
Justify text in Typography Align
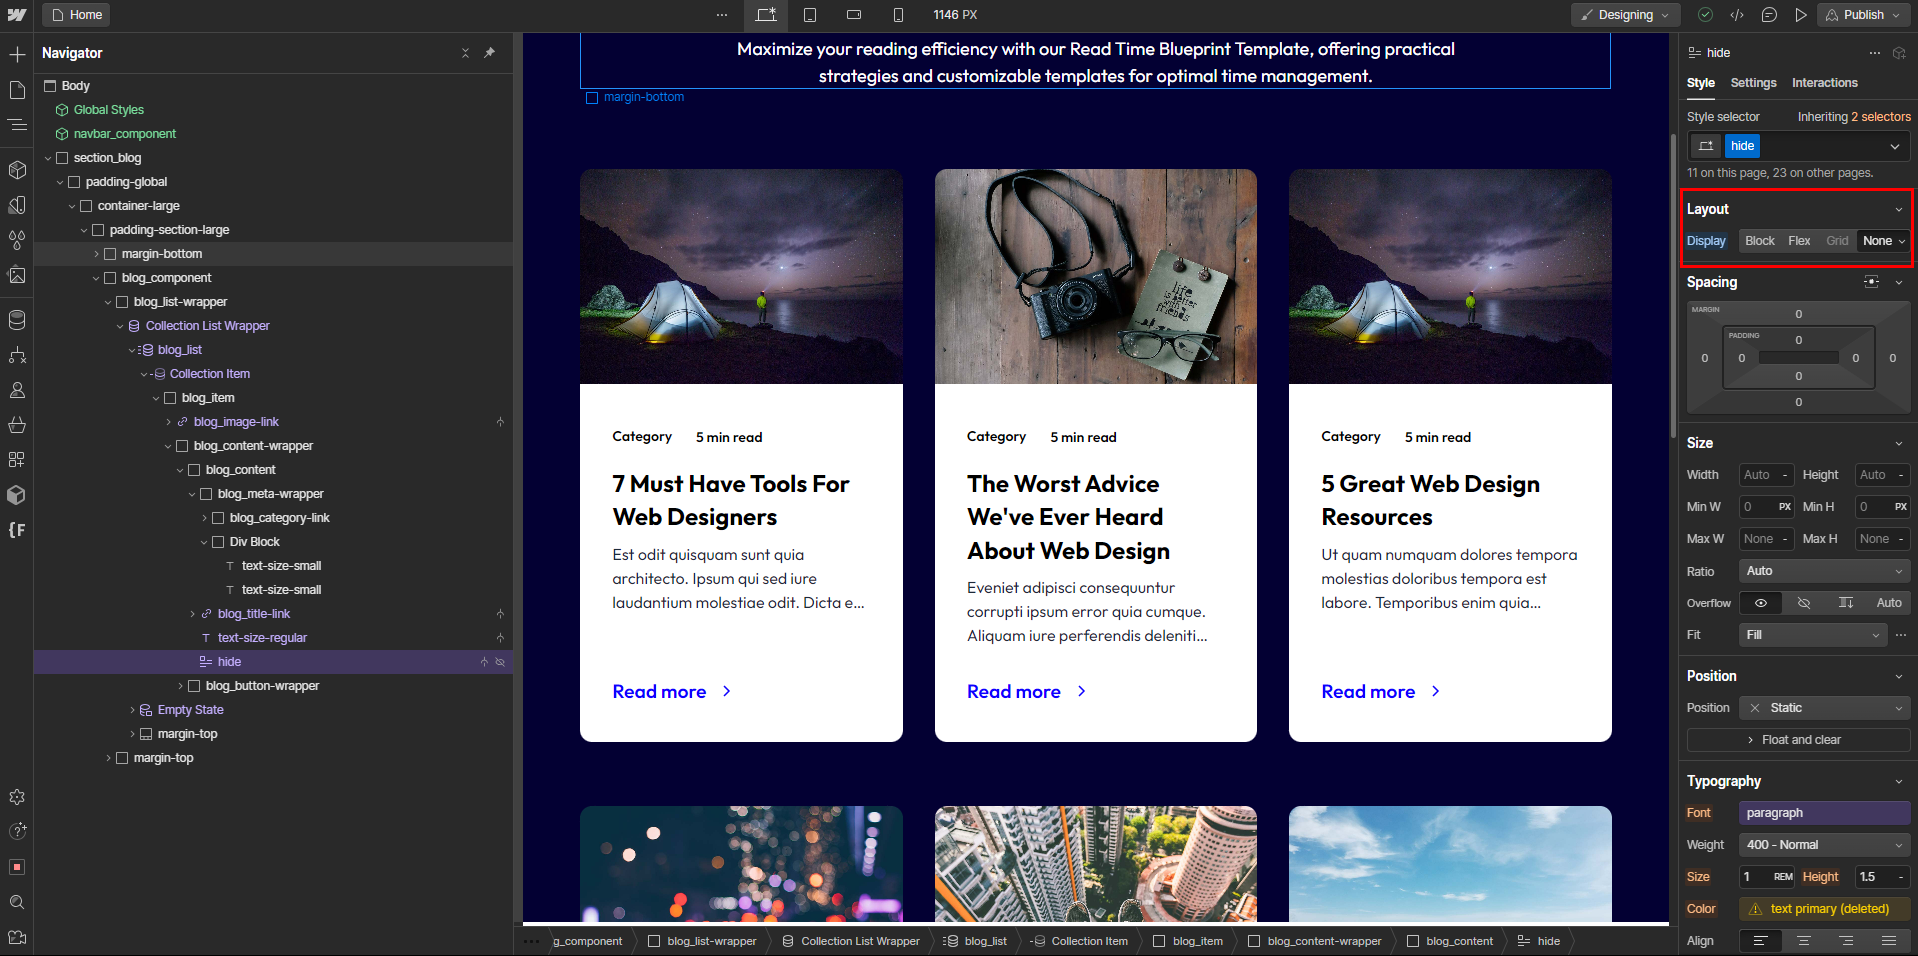[x=1889, y=941]
